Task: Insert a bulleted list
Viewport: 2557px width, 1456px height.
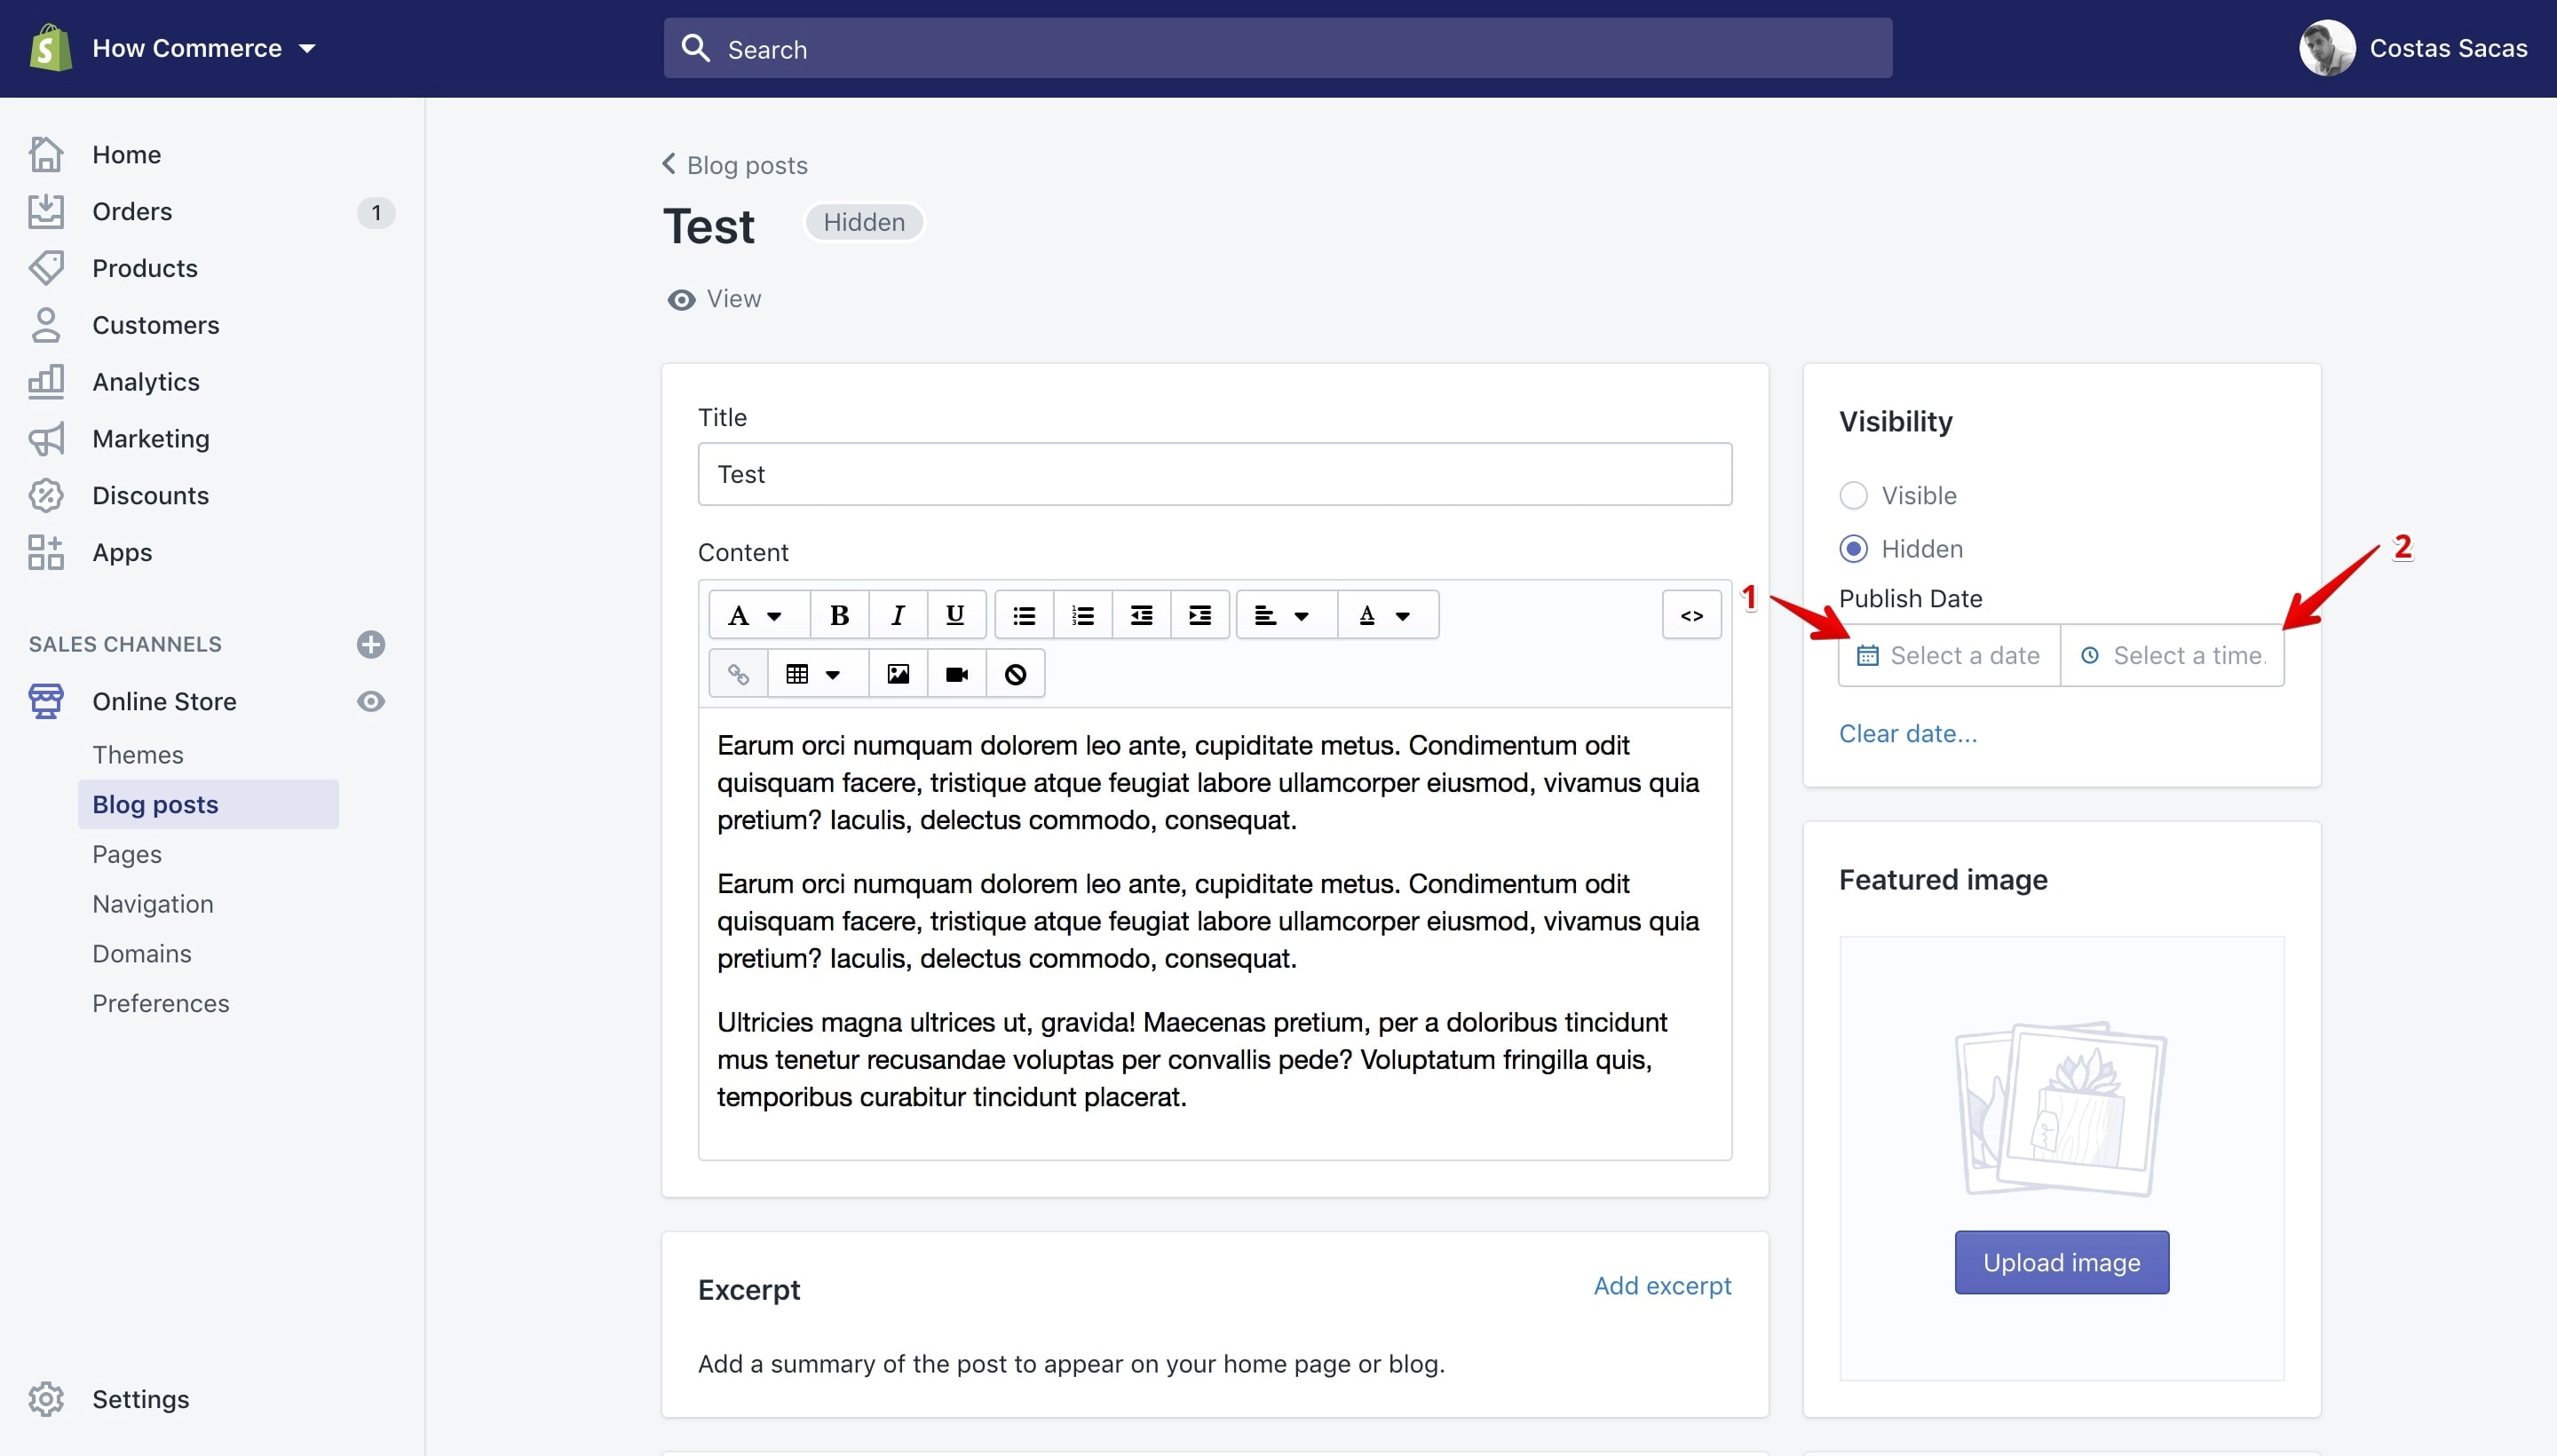Action: (x=1024, y=615)
